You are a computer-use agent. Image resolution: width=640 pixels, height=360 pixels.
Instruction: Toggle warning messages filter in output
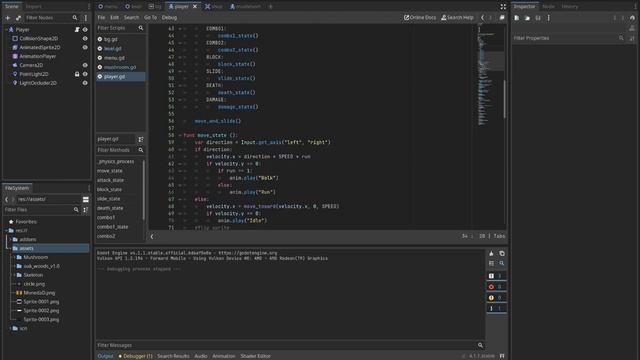[496, 298]
